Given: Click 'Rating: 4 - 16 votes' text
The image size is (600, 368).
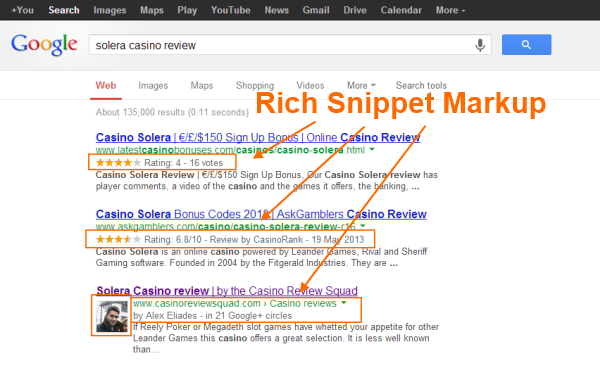Looking at the screenshot, I should click(183, 163).
